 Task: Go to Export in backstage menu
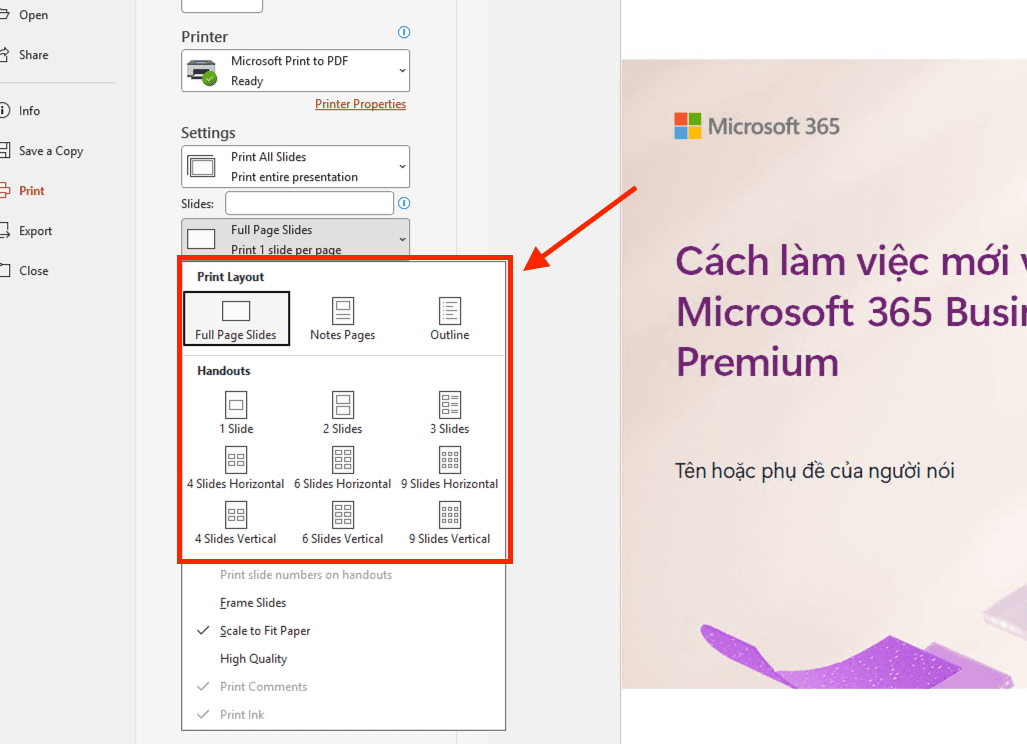pyautogui.click(x=27, y=231)
